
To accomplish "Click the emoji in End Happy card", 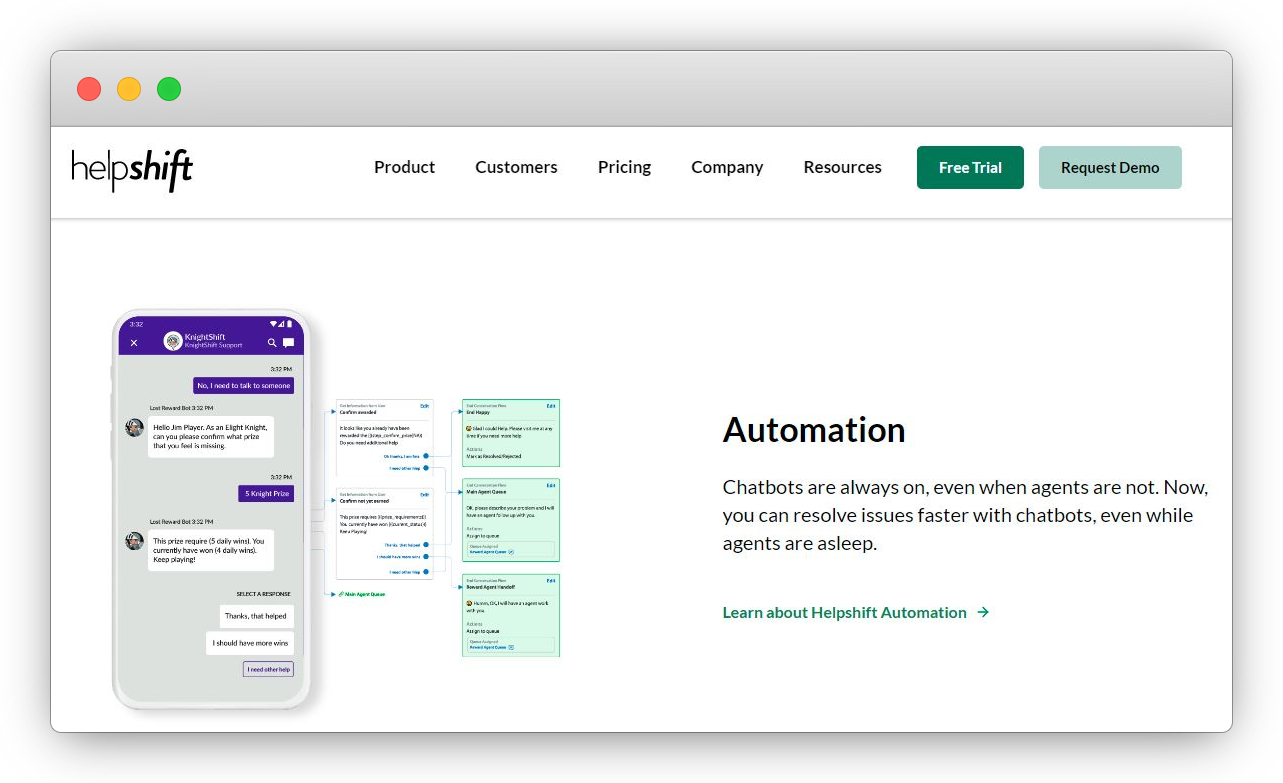I will coord(468,428).
